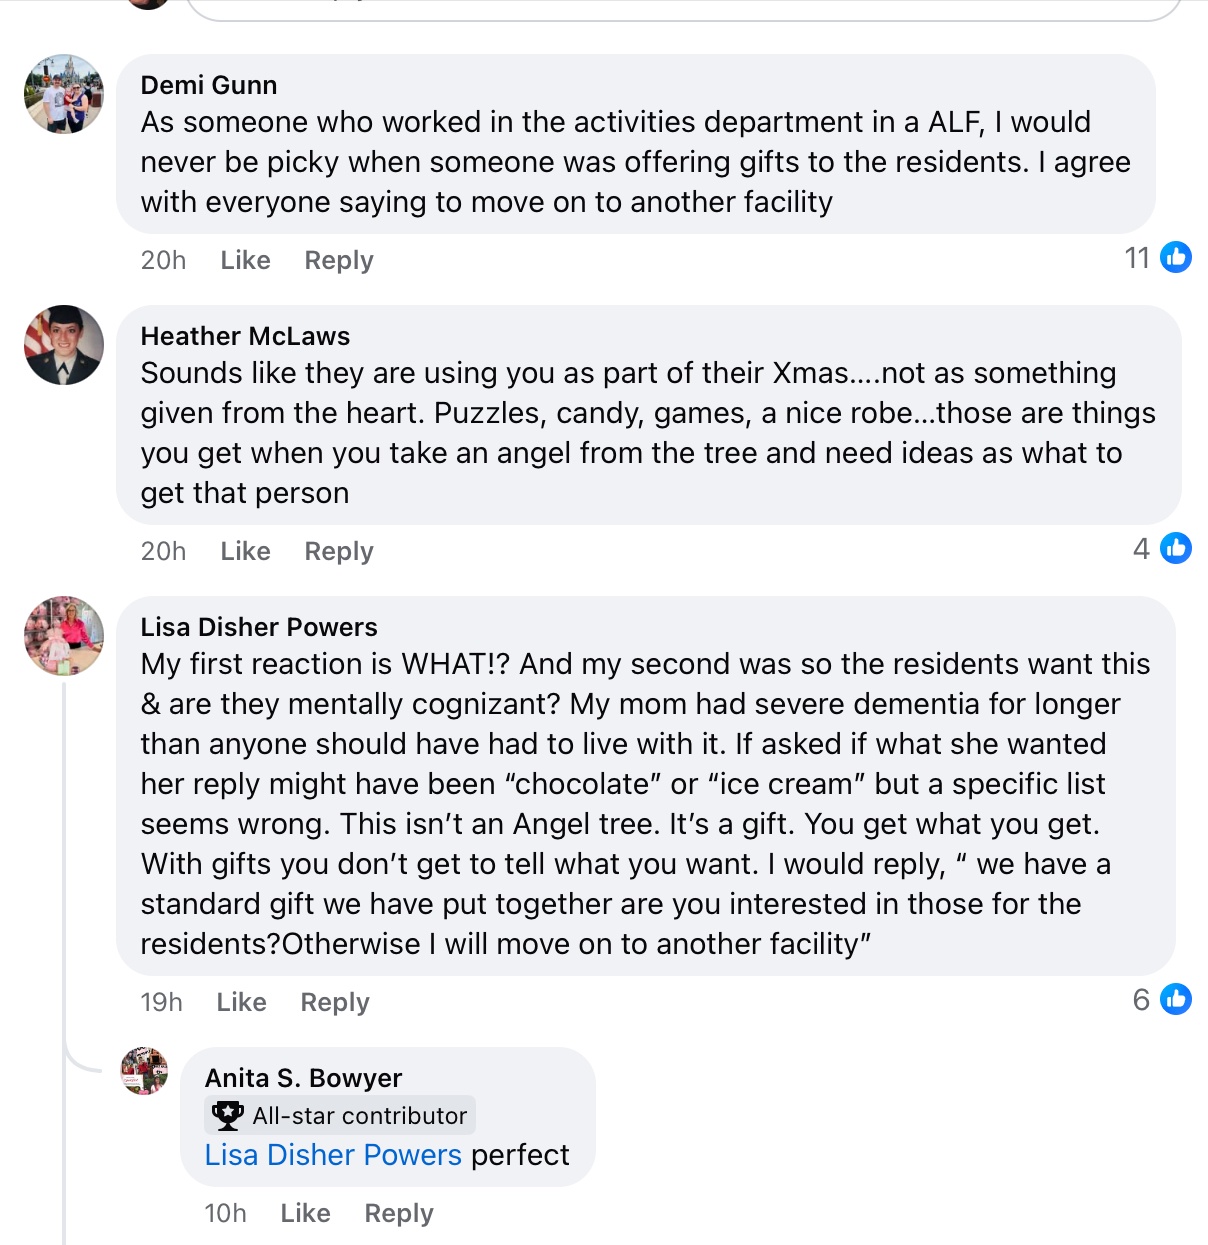Reply to Lisa Disher Powers' comment
The height and width of the screenshot is (1245, 1208).
[x=335, y=1002]
